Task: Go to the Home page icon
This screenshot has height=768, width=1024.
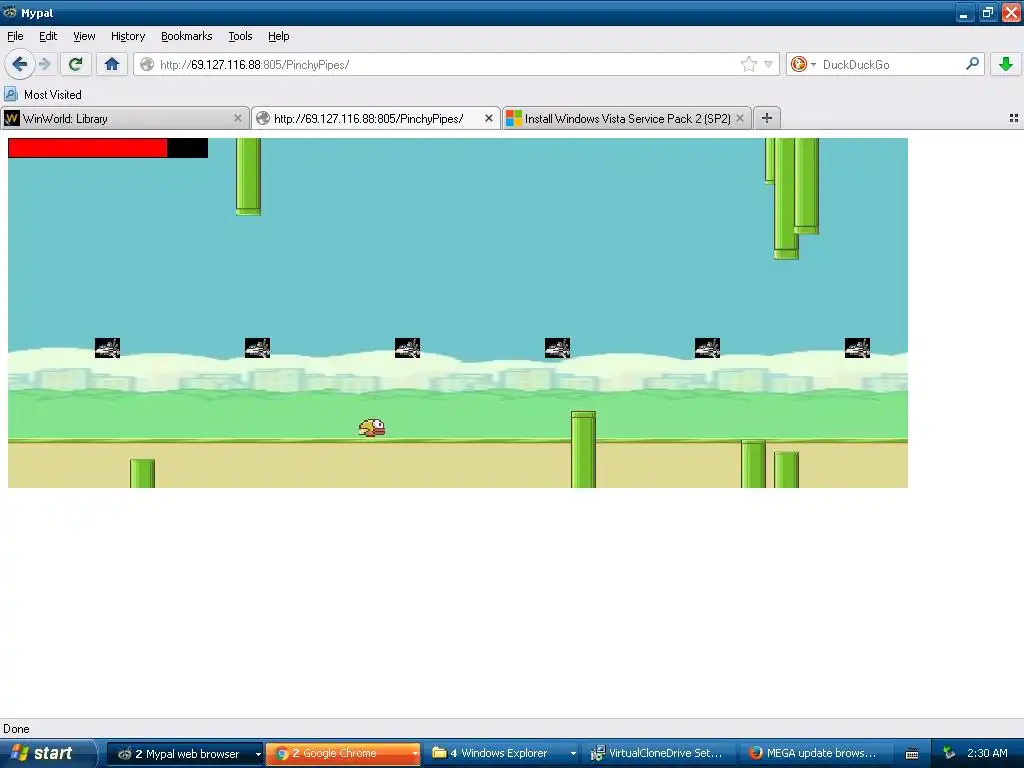Action: [112, 64]
